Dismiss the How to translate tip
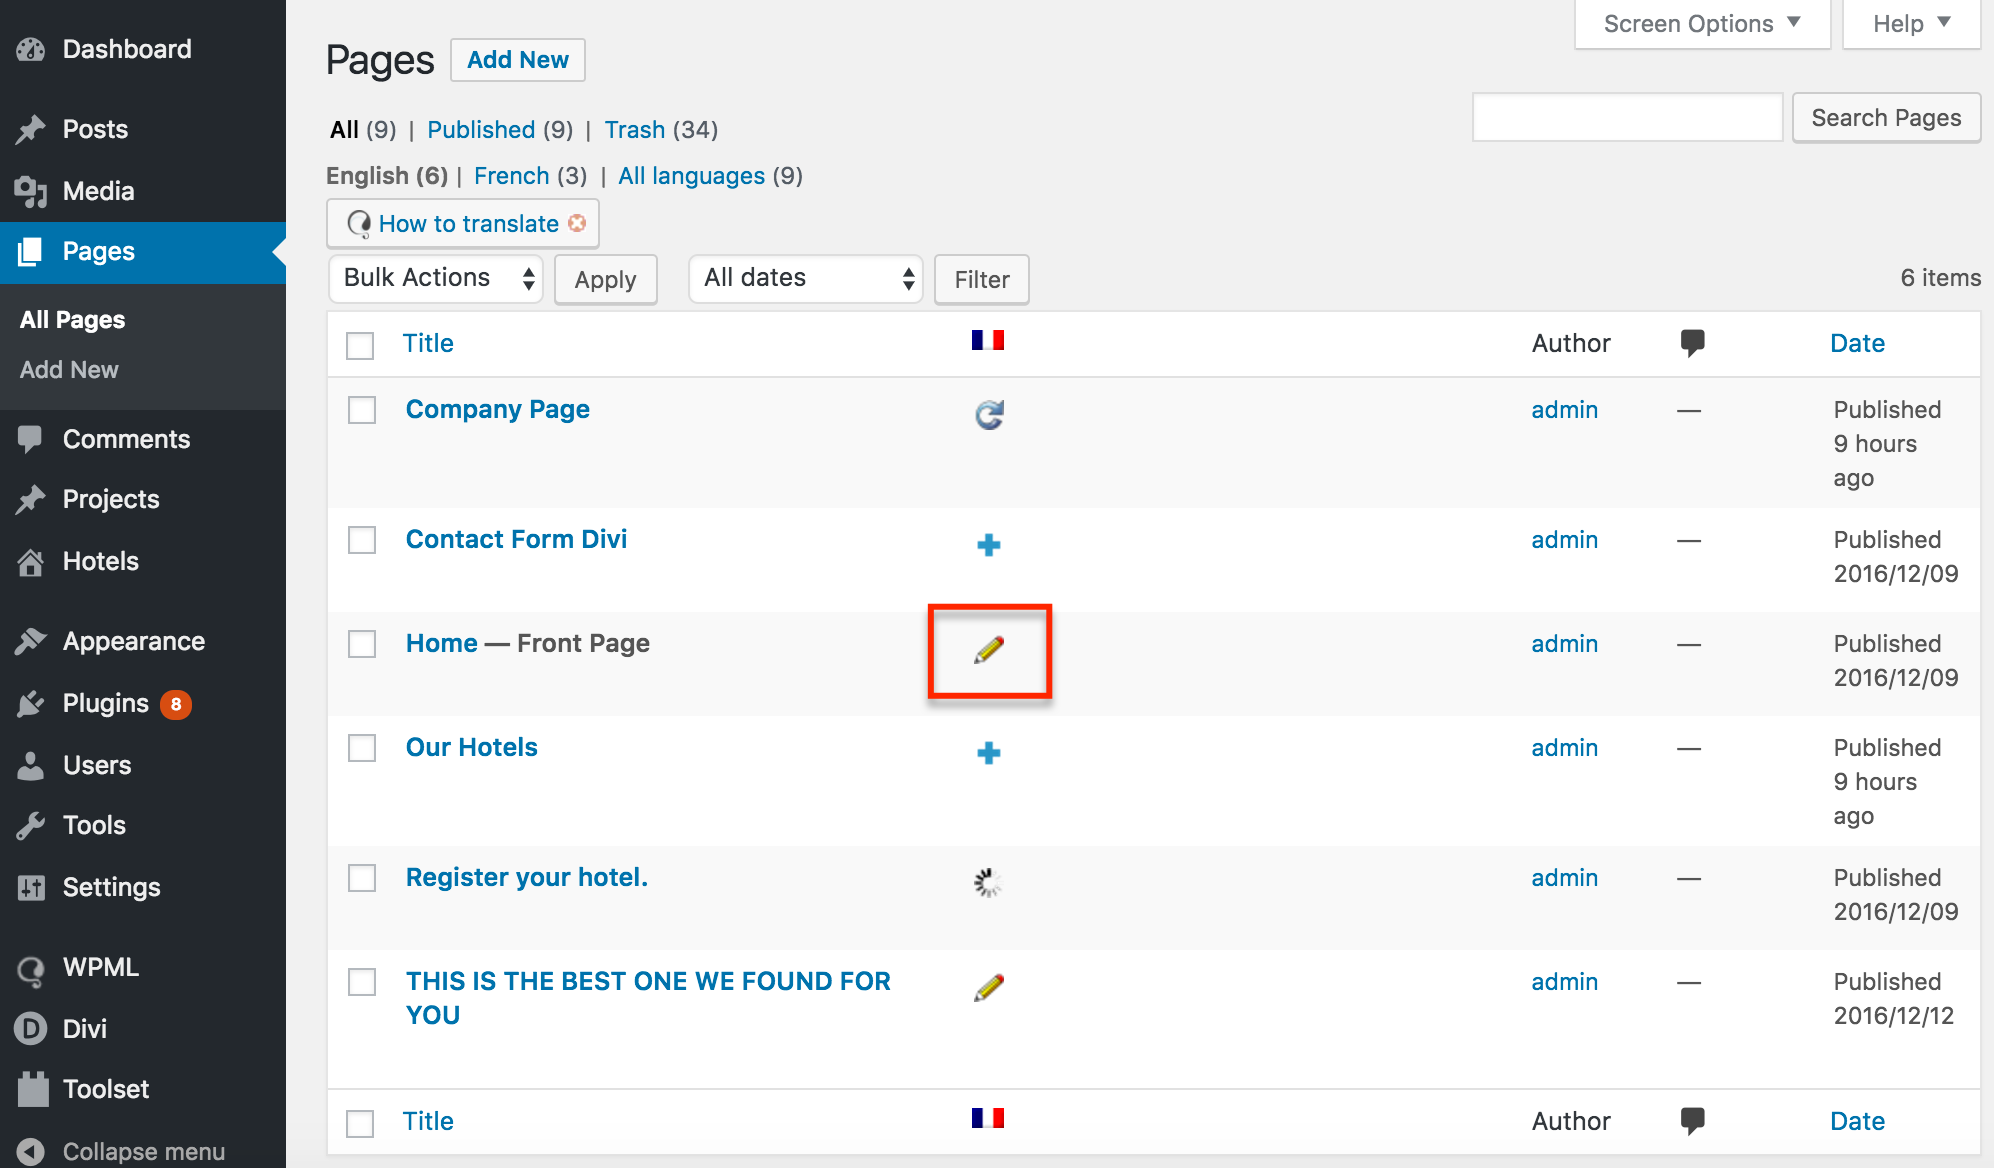This screenshot has height=1168, width=1994. pos(577,223)
